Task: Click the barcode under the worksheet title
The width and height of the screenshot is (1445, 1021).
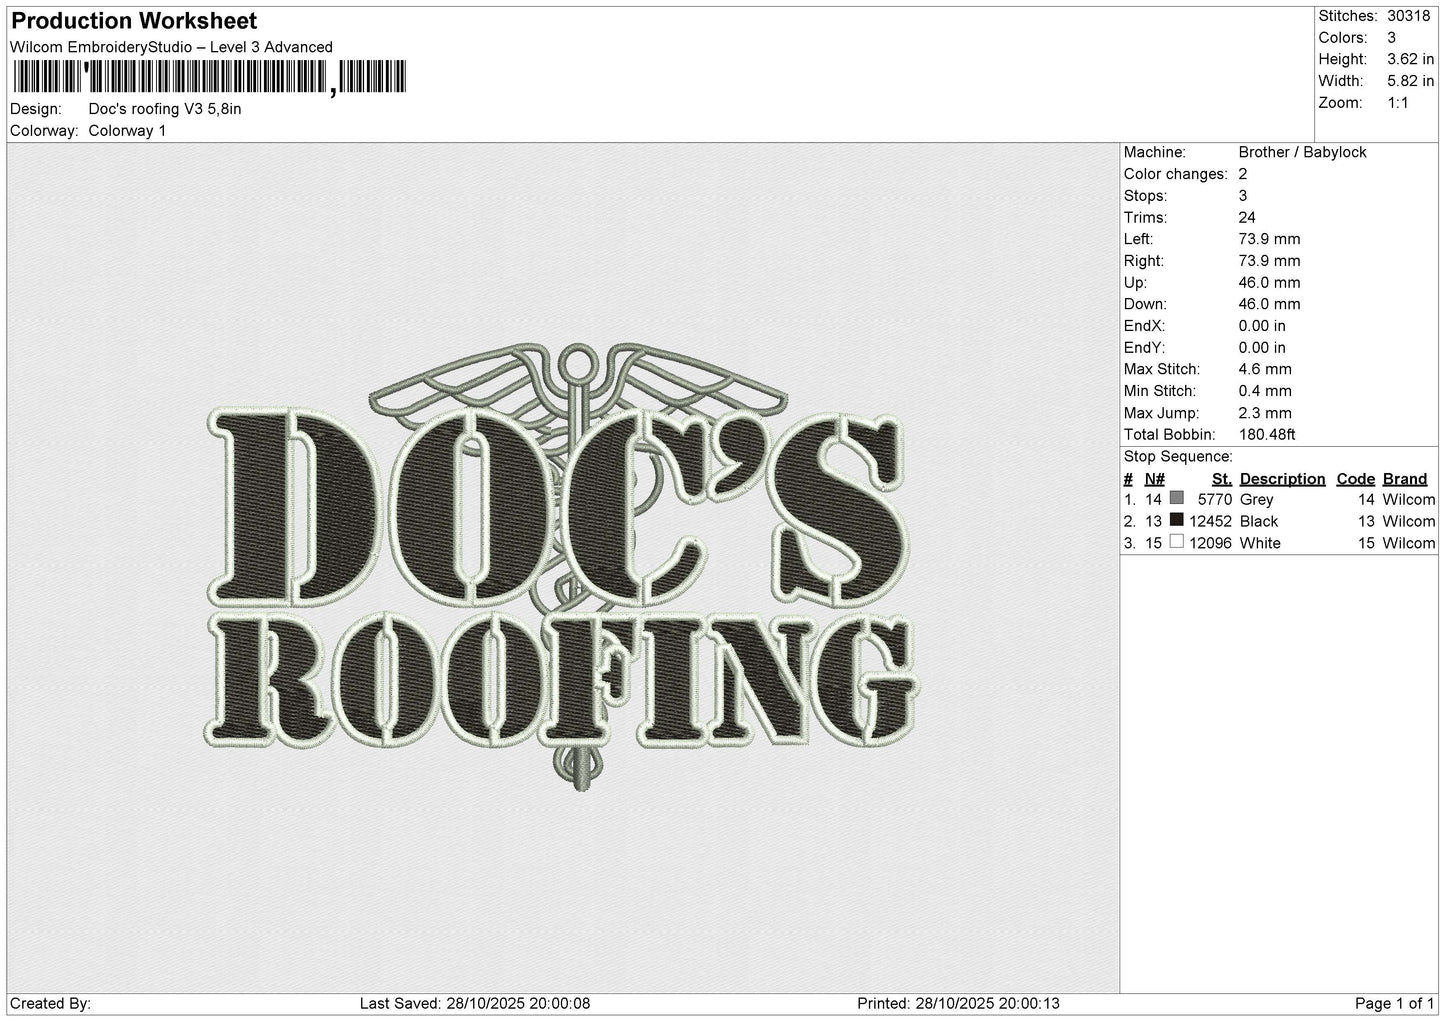Action: point(209,78)
